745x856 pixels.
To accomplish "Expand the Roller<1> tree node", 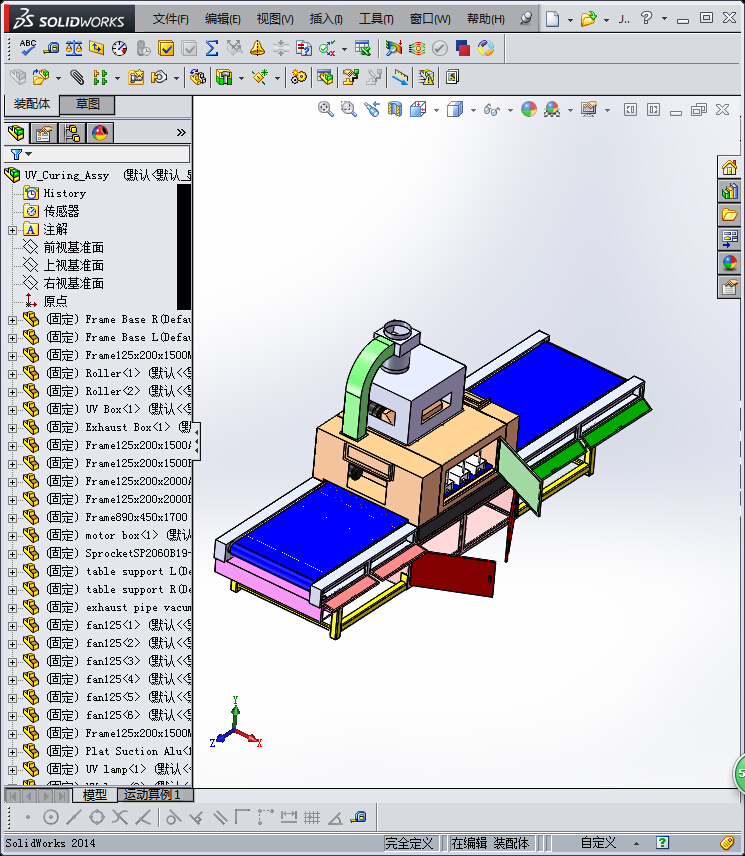I will [12, 374].
